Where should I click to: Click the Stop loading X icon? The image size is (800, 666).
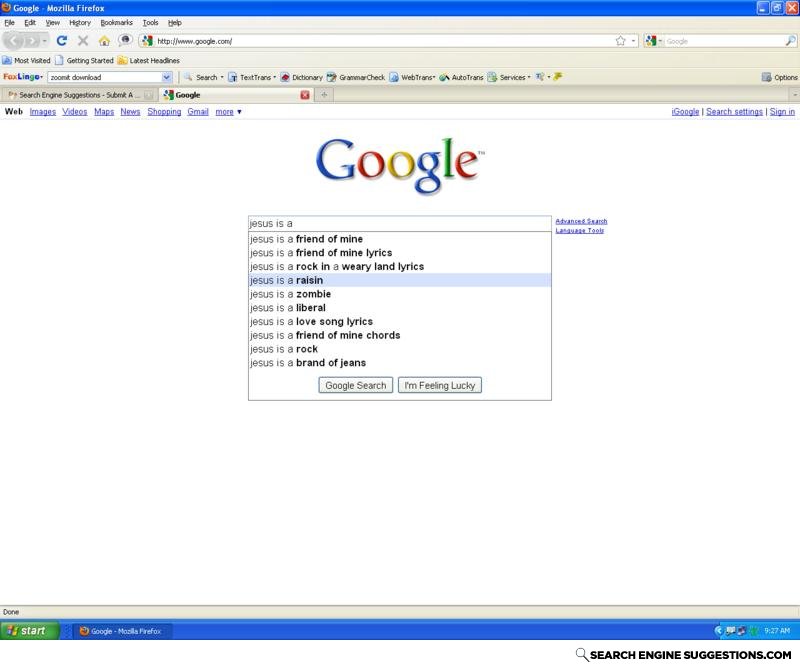(x=83, y=41)
